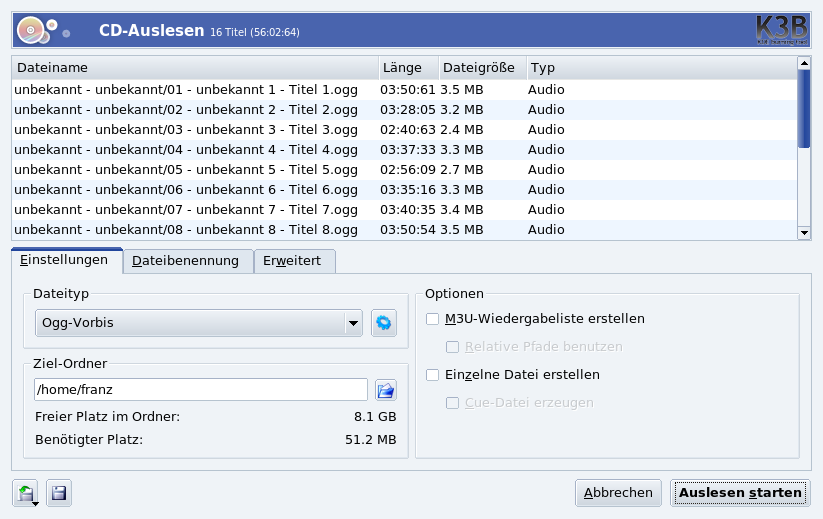Image resolution: width=823 pixels, height=519 pixels.
Task: Open the Ogg-Vorbis file type dropdown
Action: [199, 323]
